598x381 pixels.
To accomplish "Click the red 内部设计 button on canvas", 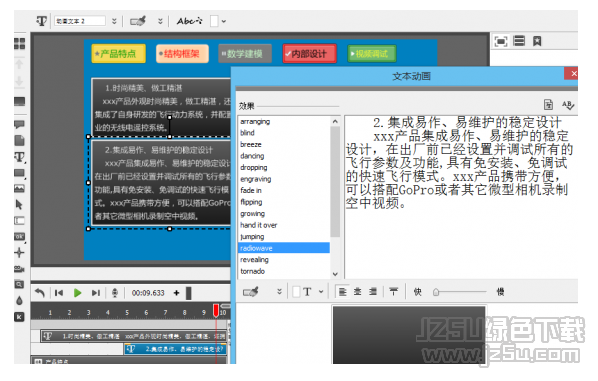I will [309, 54].
